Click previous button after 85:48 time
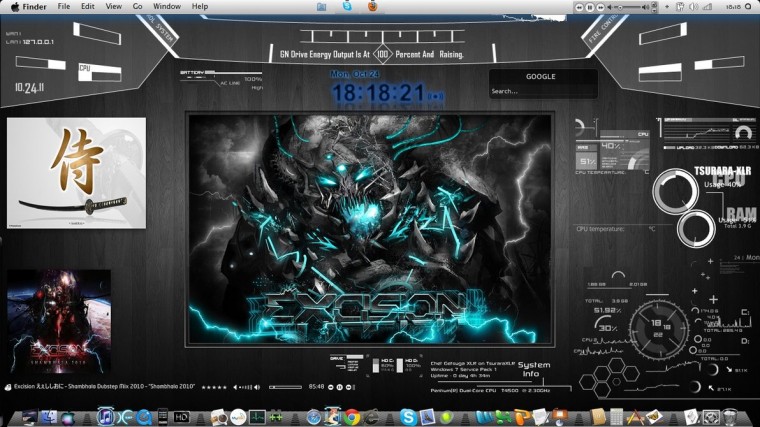Screen dimensions: 760x427 tap(331, 387)
